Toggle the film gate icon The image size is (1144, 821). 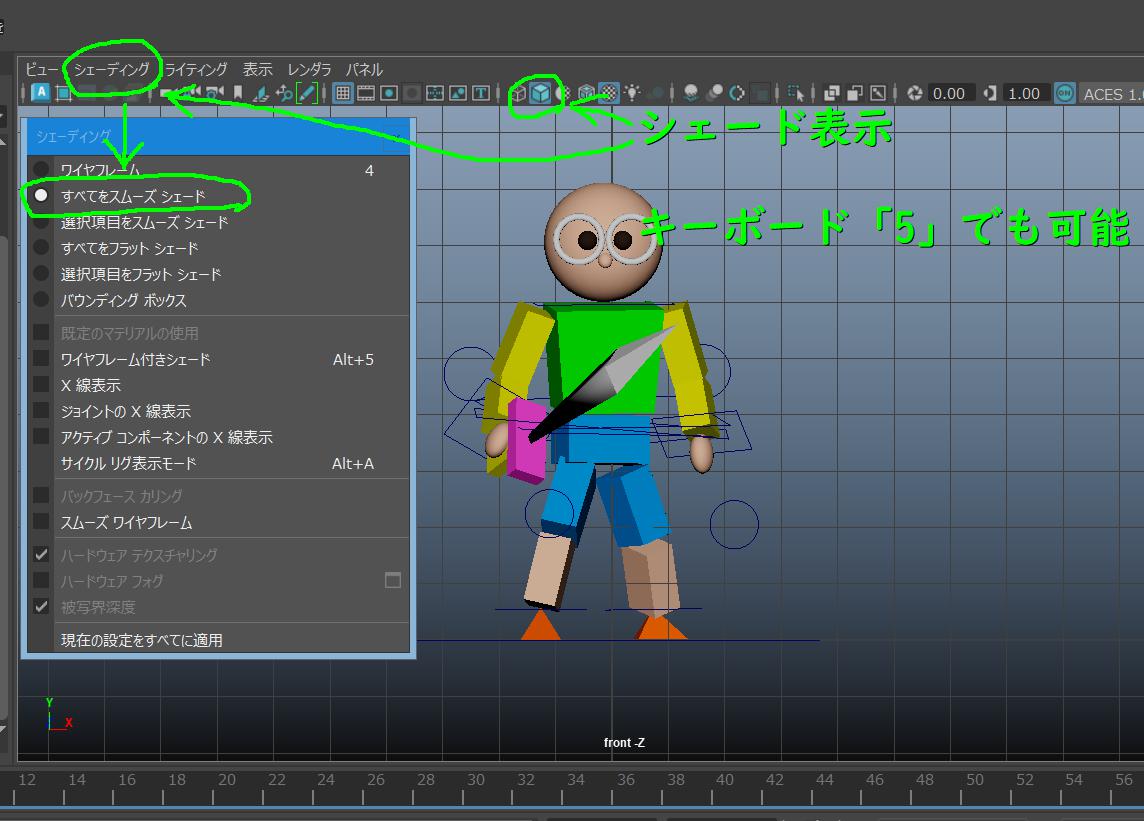point(366,93)
